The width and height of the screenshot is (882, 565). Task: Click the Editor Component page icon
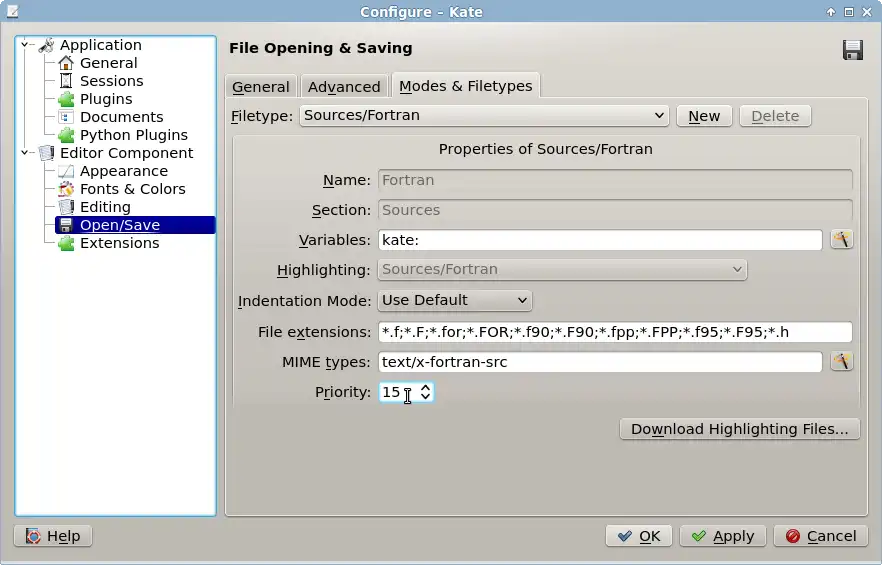[46, 153]
